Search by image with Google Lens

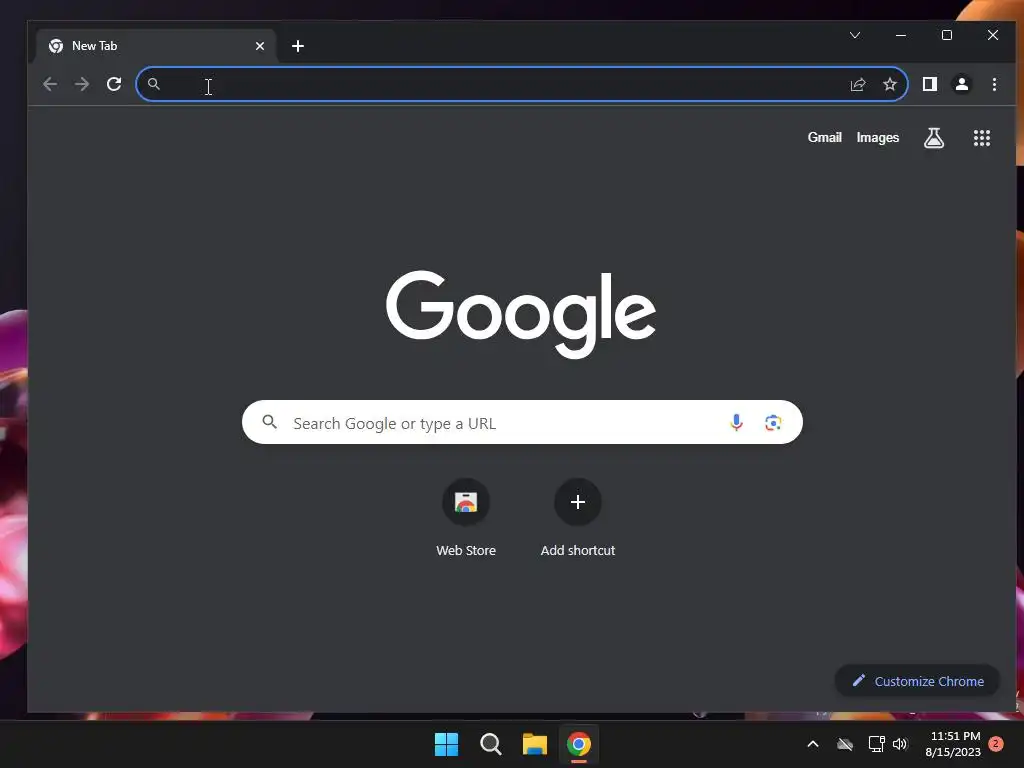tap(773, 423)
